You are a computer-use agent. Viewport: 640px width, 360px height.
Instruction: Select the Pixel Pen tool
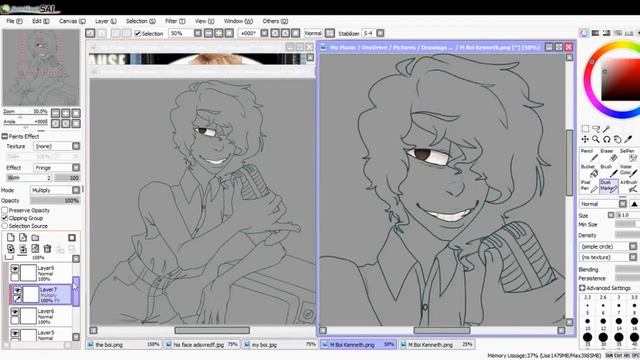tap(589, 186)
